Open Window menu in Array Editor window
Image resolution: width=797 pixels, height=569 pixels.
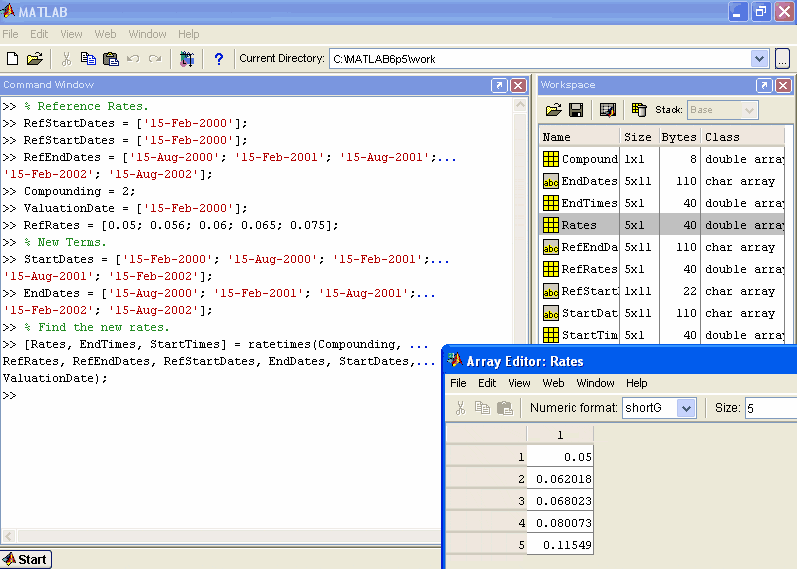point(595,383)
